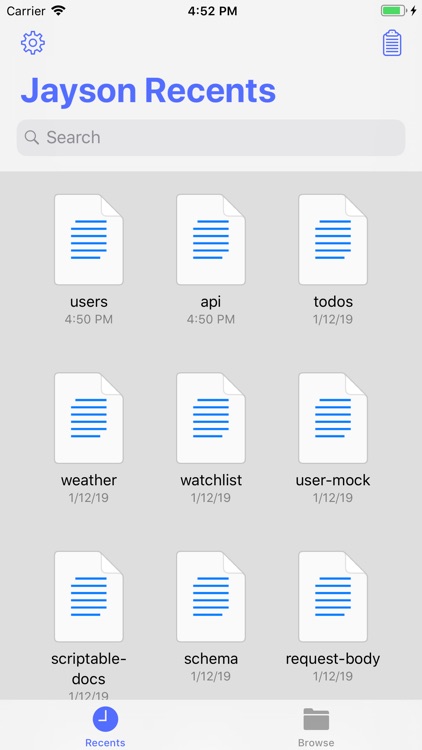
Task: Open the weather file icon
Action: (x=89, y=418)
